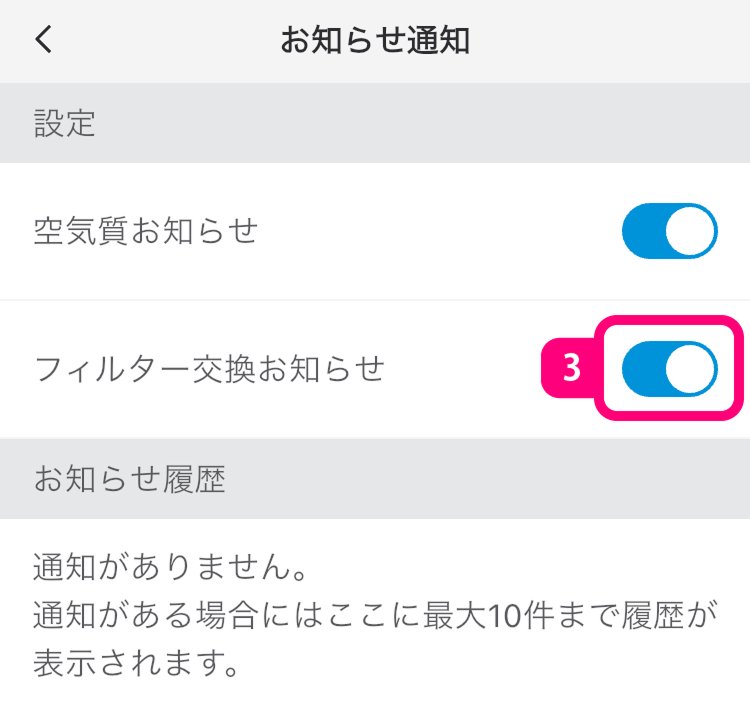Click the white knob of フィルター交換お知らせ toggle
The image size is (750, 711).
[x=692, y=369]
